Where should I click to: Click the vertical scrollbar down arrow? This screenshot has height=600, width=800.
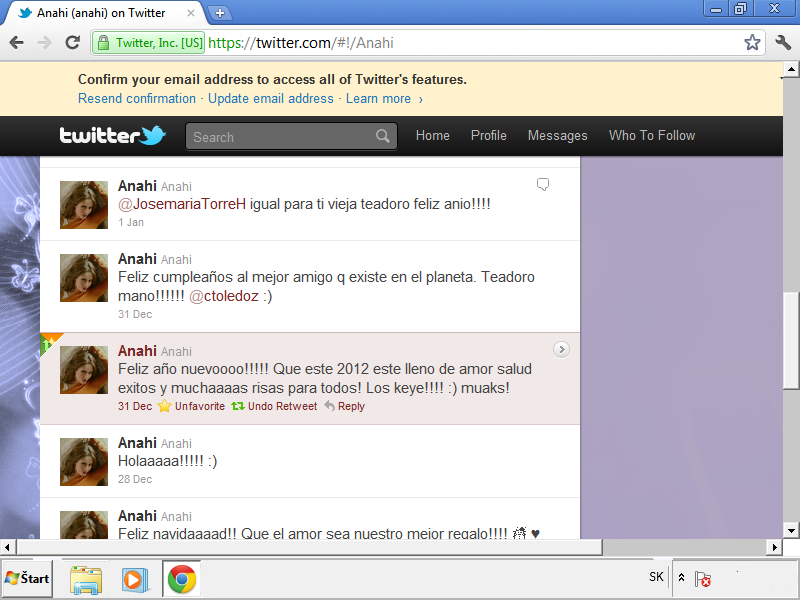pyautogui.click(x=791, y=531)
